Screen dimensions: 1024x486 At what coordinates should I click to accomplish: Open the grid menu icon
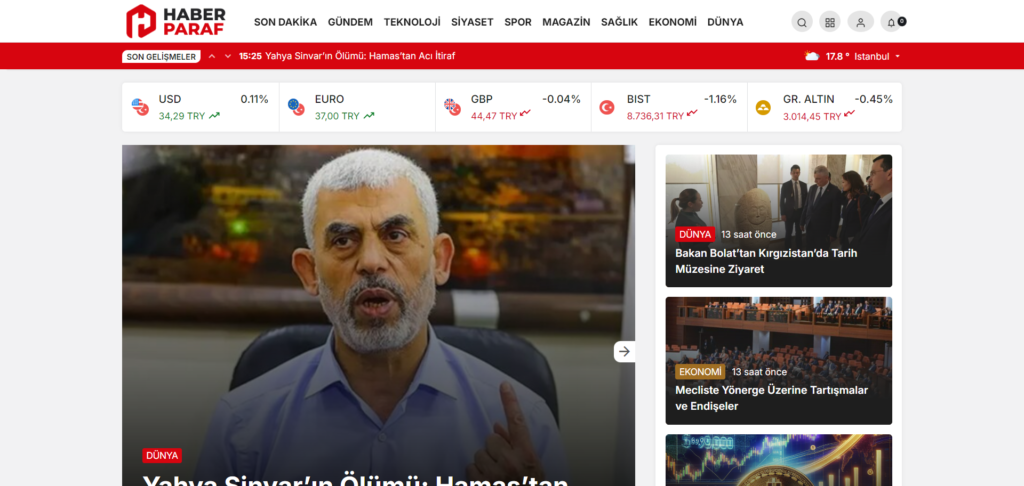(829, 22)
